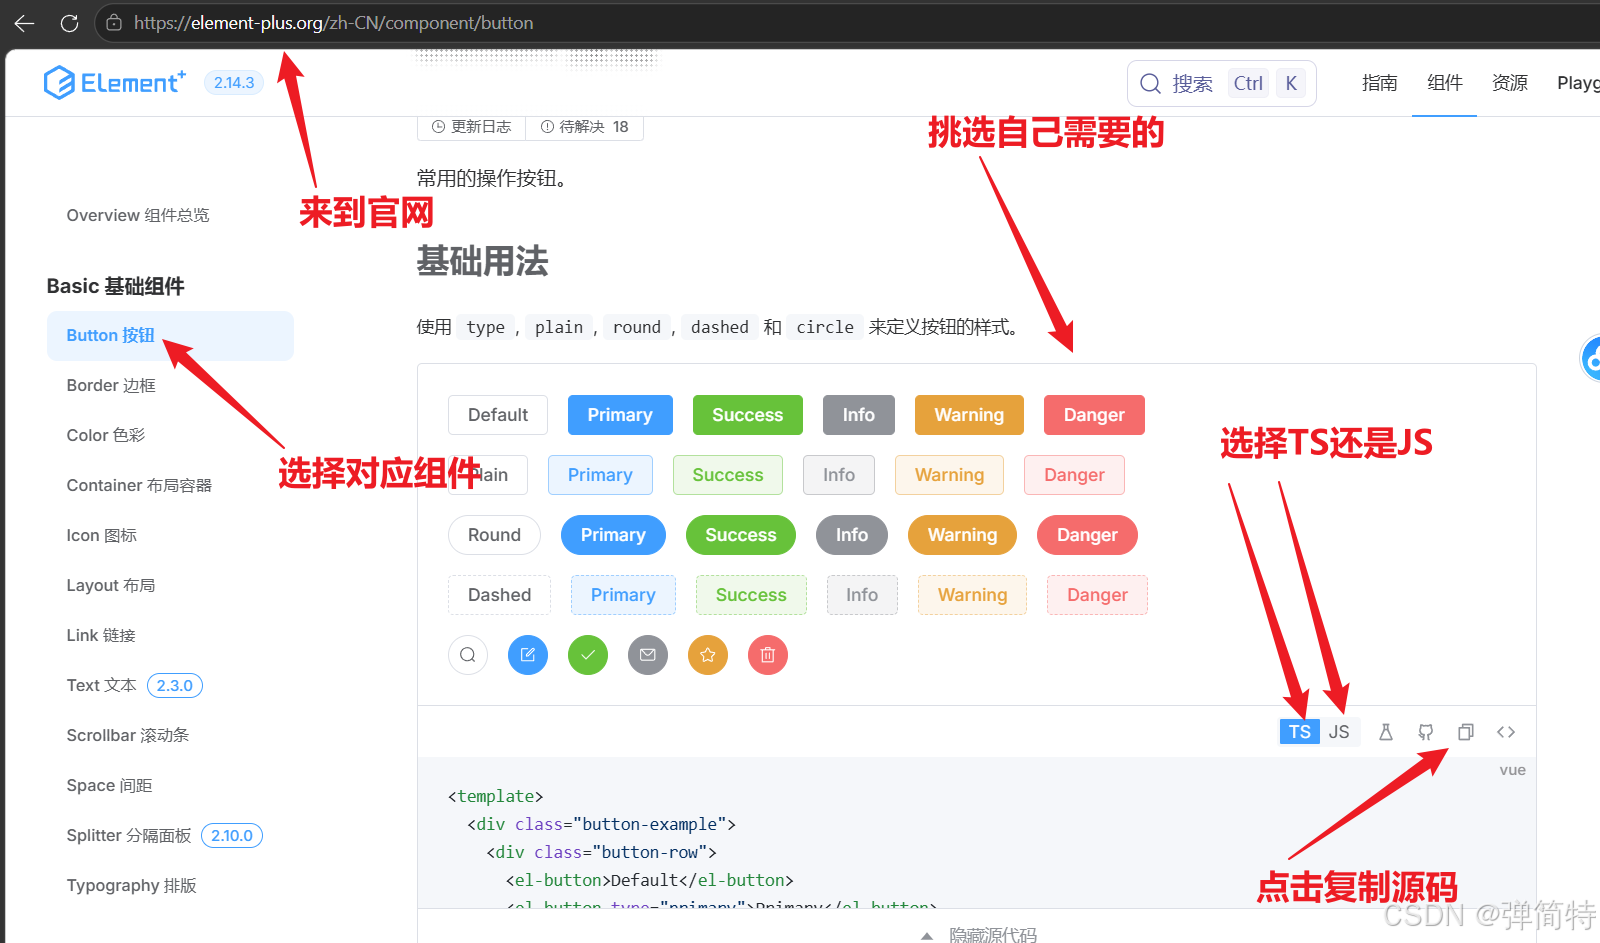Click the dashed-border Danger button
Image resolution: width=1600 pixels, height=943 pixels.
point(1097,595)
